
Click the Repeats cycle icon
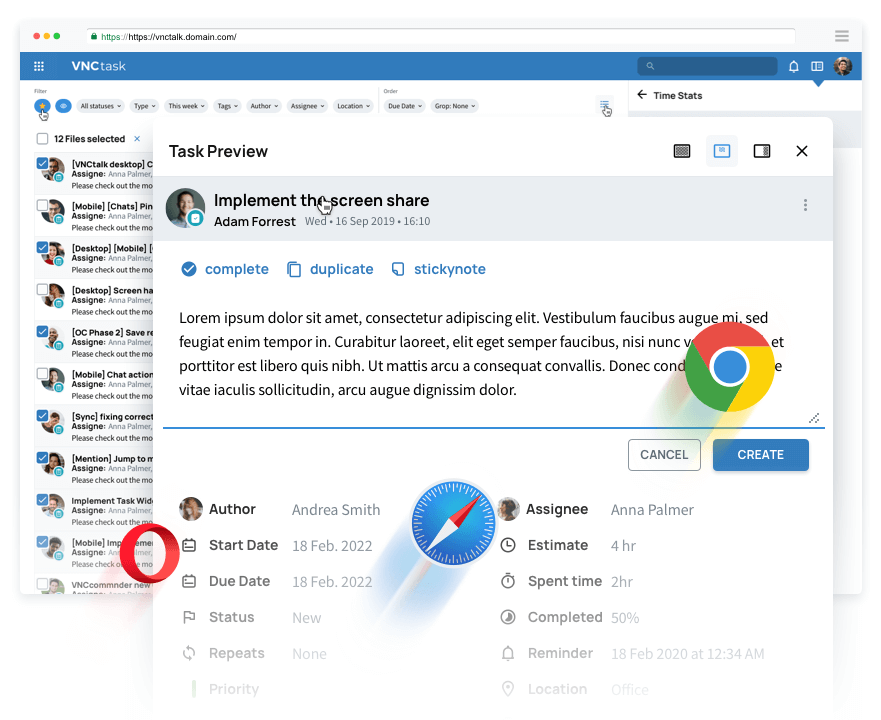point(189,653)
